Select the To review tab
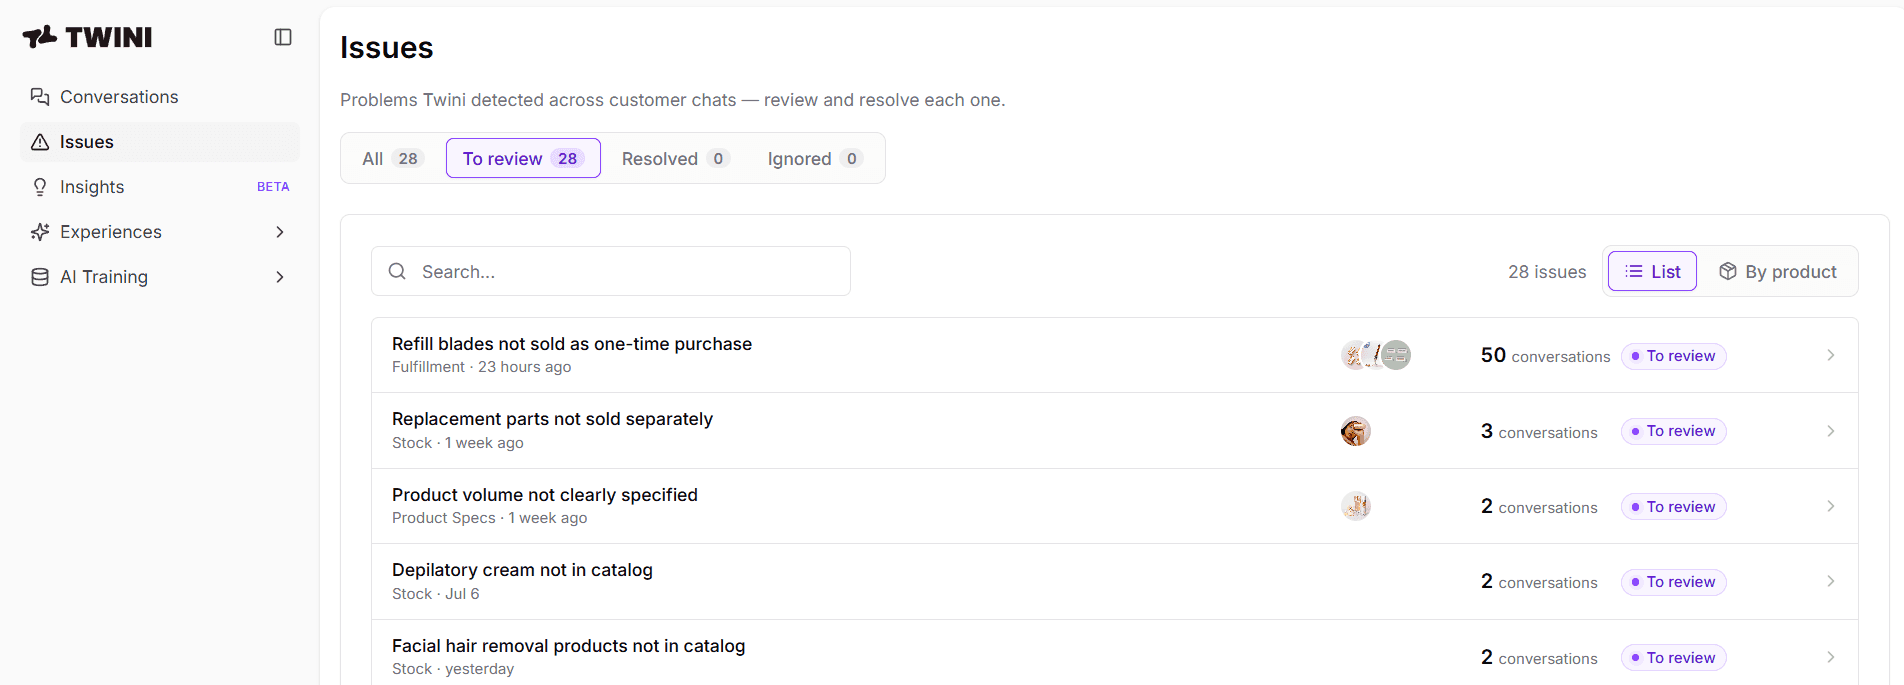 pyautogui.click(x=523, y=158)
